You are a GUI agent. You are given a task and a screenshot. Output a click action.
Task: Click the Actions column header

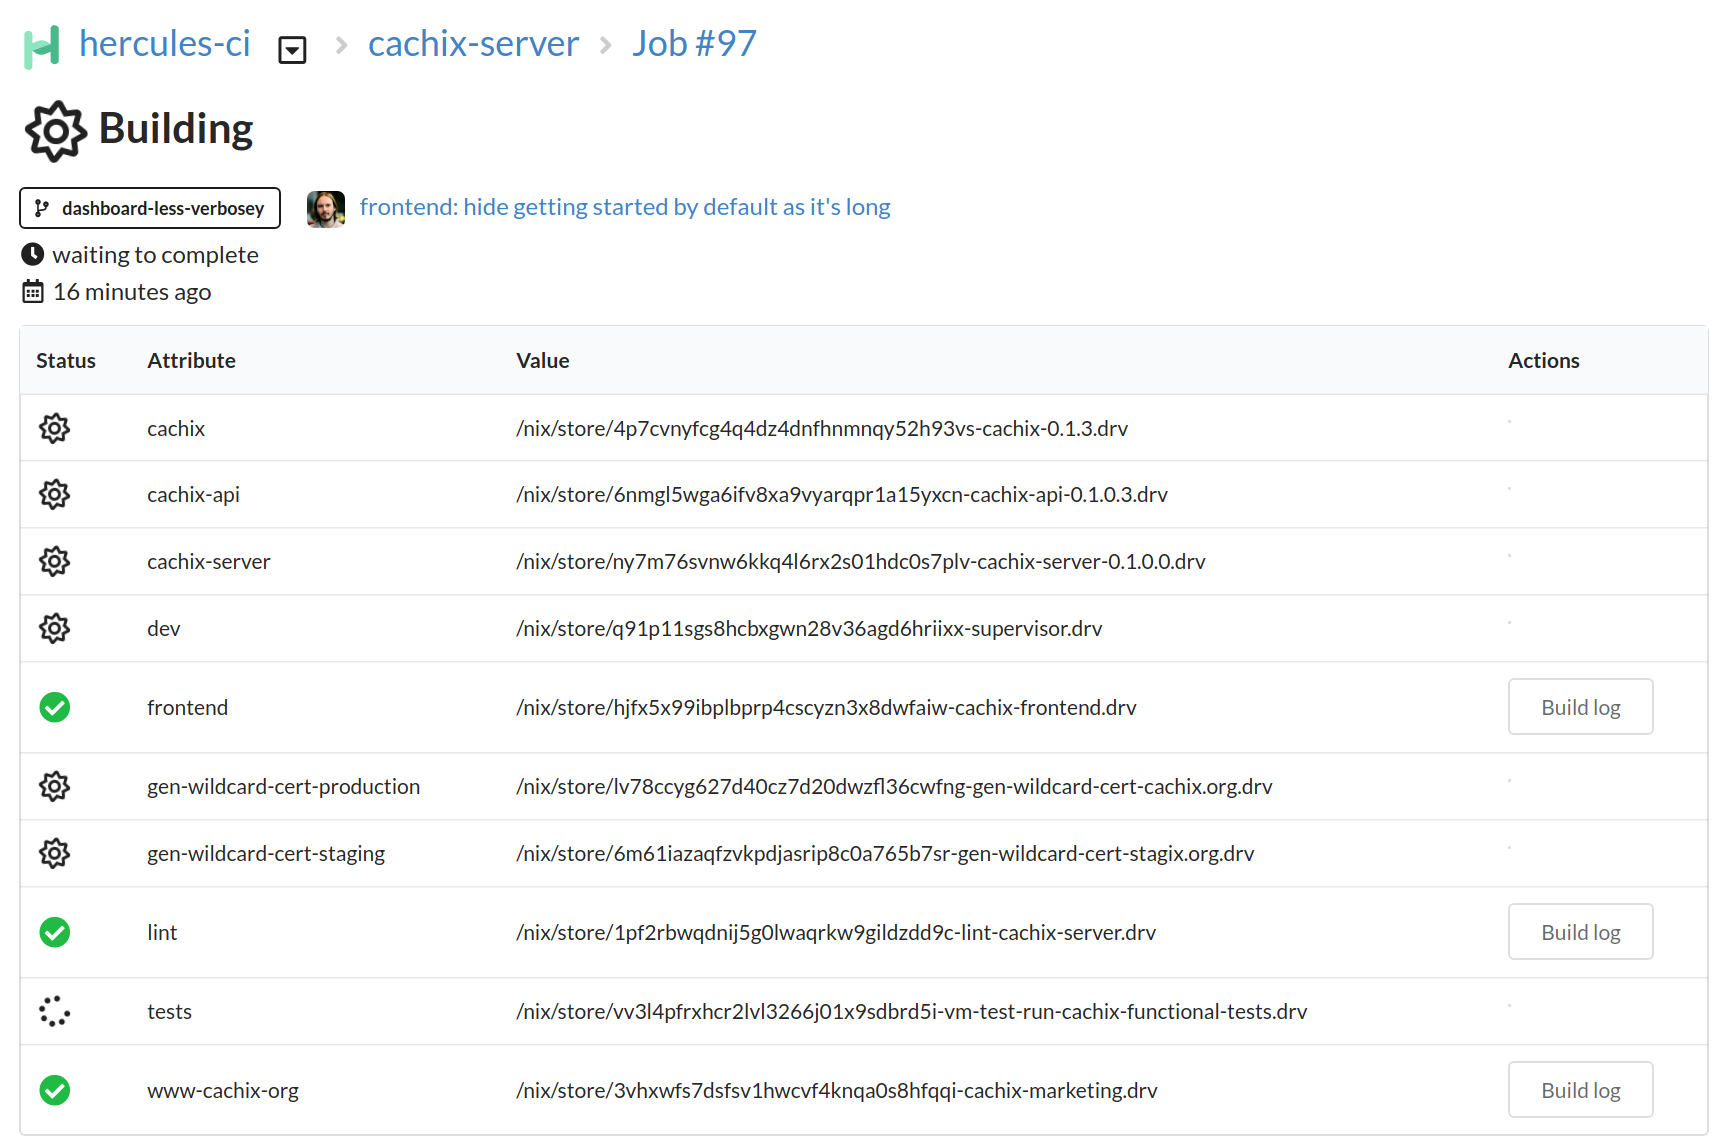1544,361
